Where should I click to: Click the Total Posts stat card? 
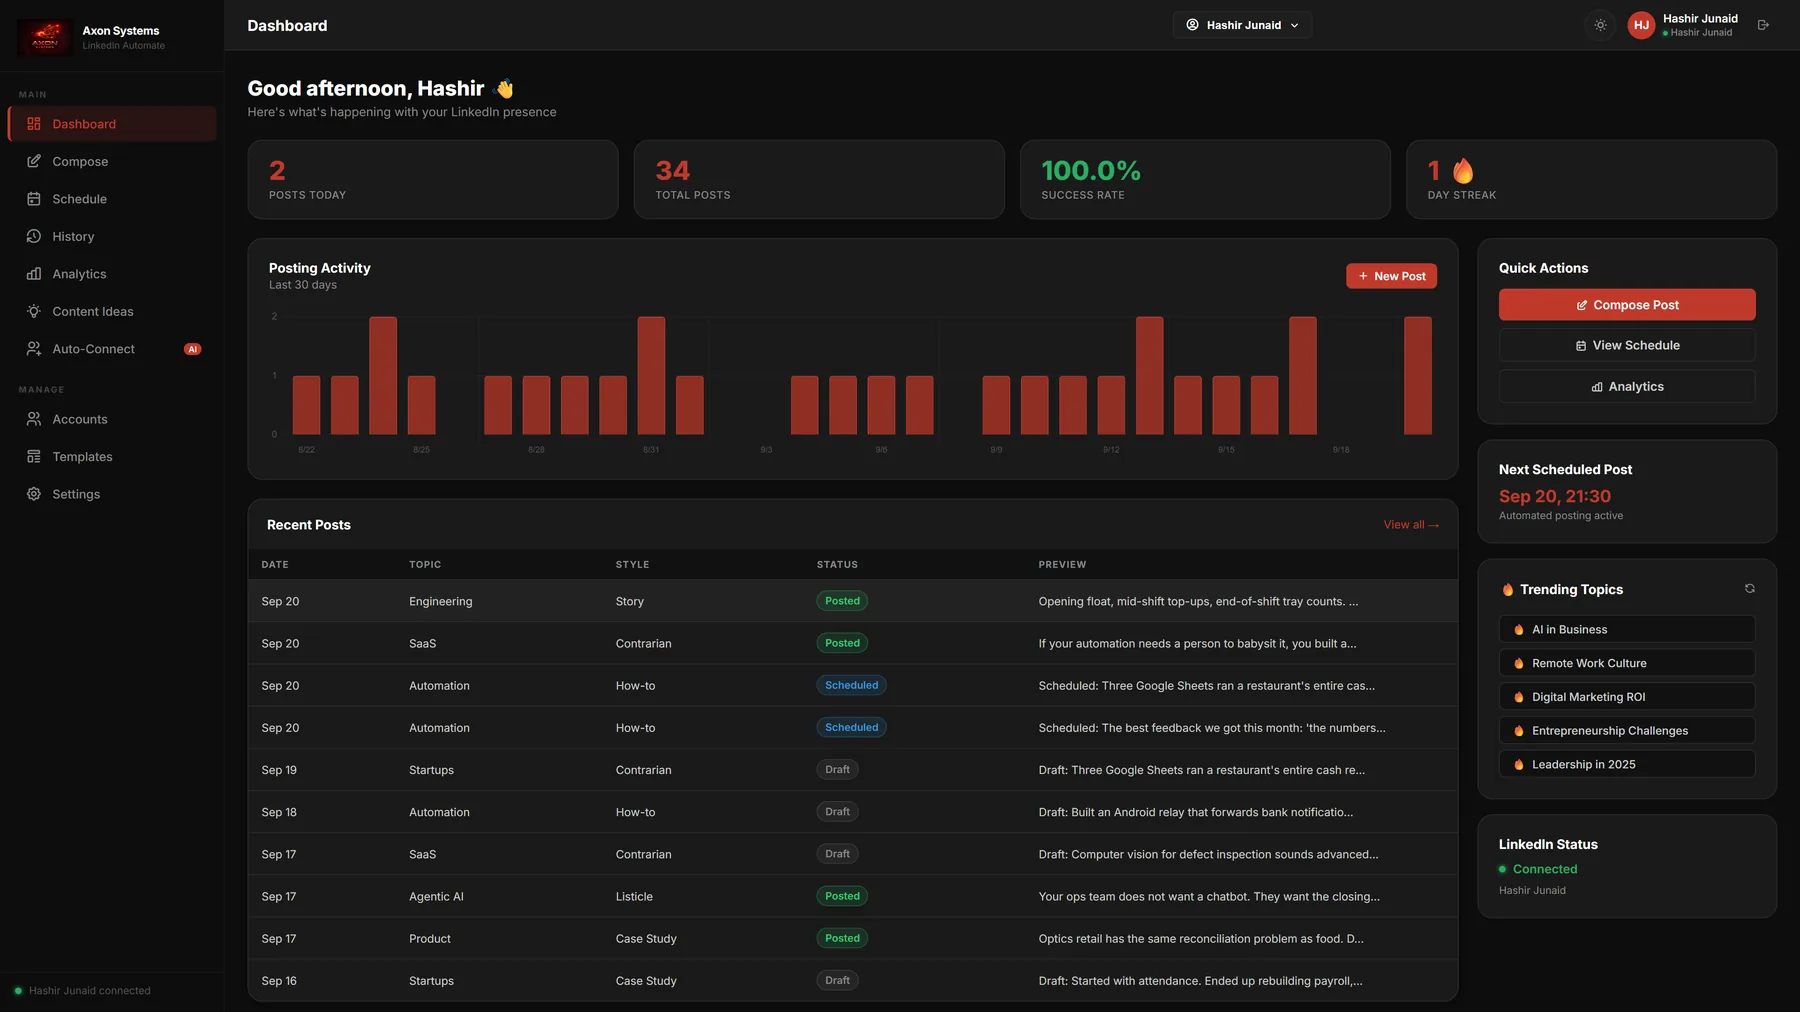point(819,180)
